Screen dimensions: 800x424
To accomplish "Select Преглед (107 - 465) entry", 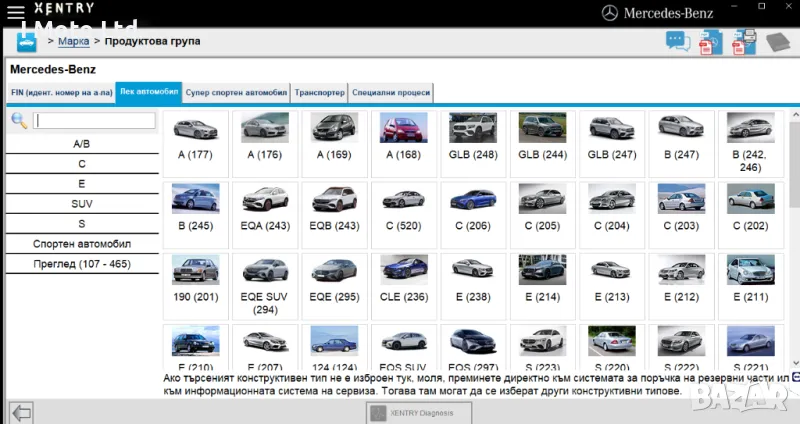I will pyautogui.click(x=82, y=264).
